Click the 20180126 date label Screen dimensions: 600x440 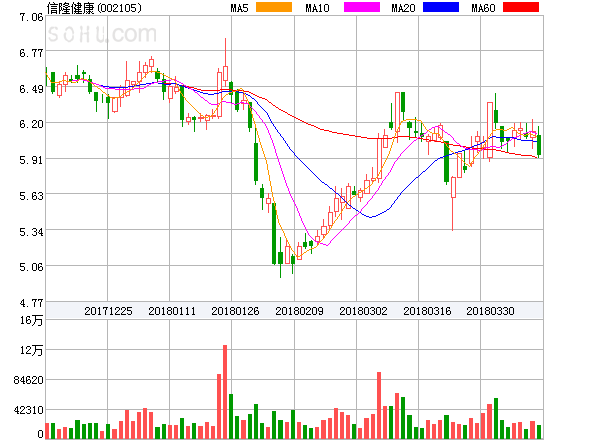click(x=235, y=311)
